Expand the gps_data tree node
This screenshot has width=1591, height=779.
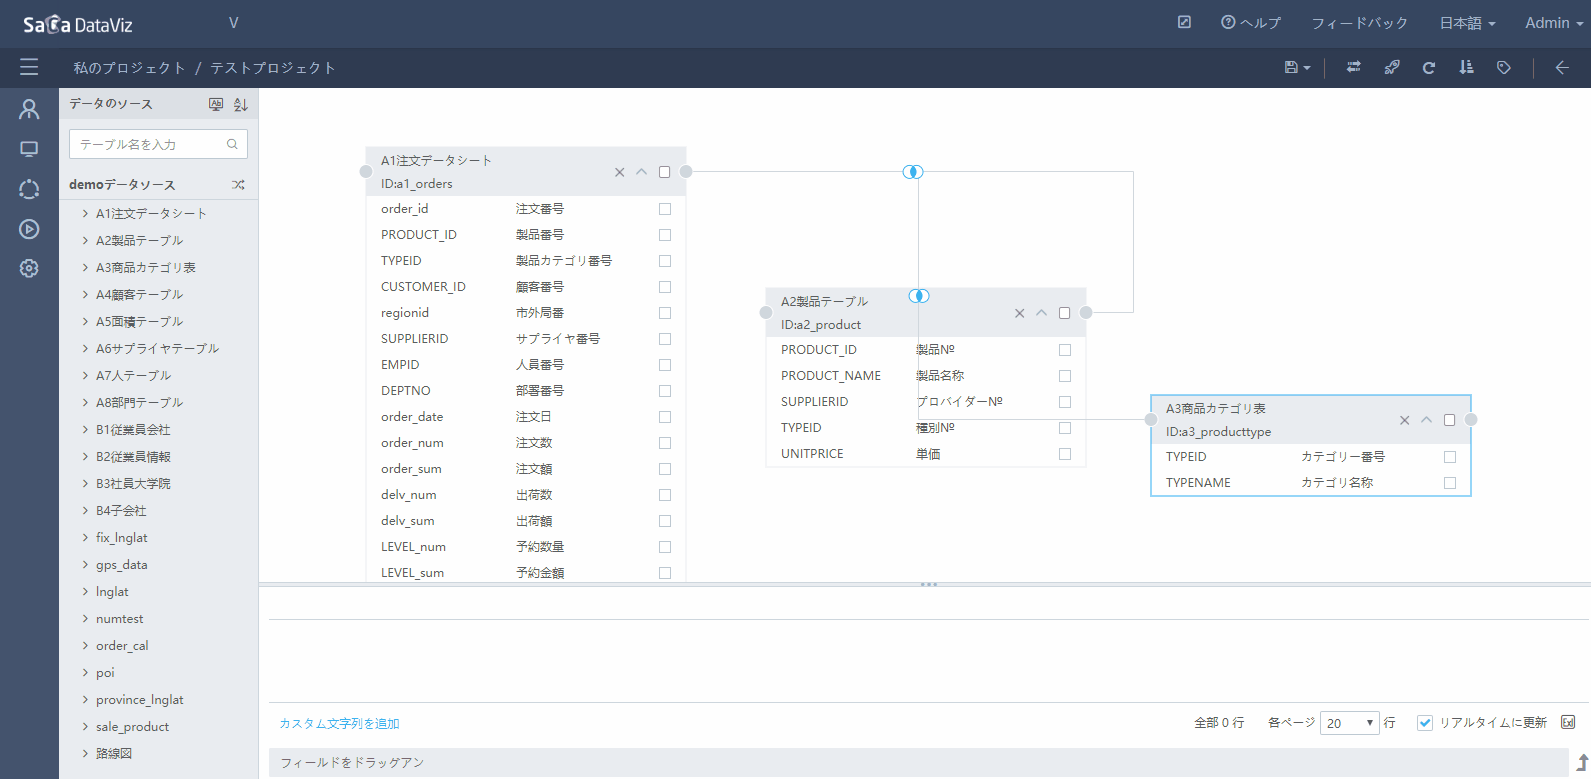(x=85, y=564)
